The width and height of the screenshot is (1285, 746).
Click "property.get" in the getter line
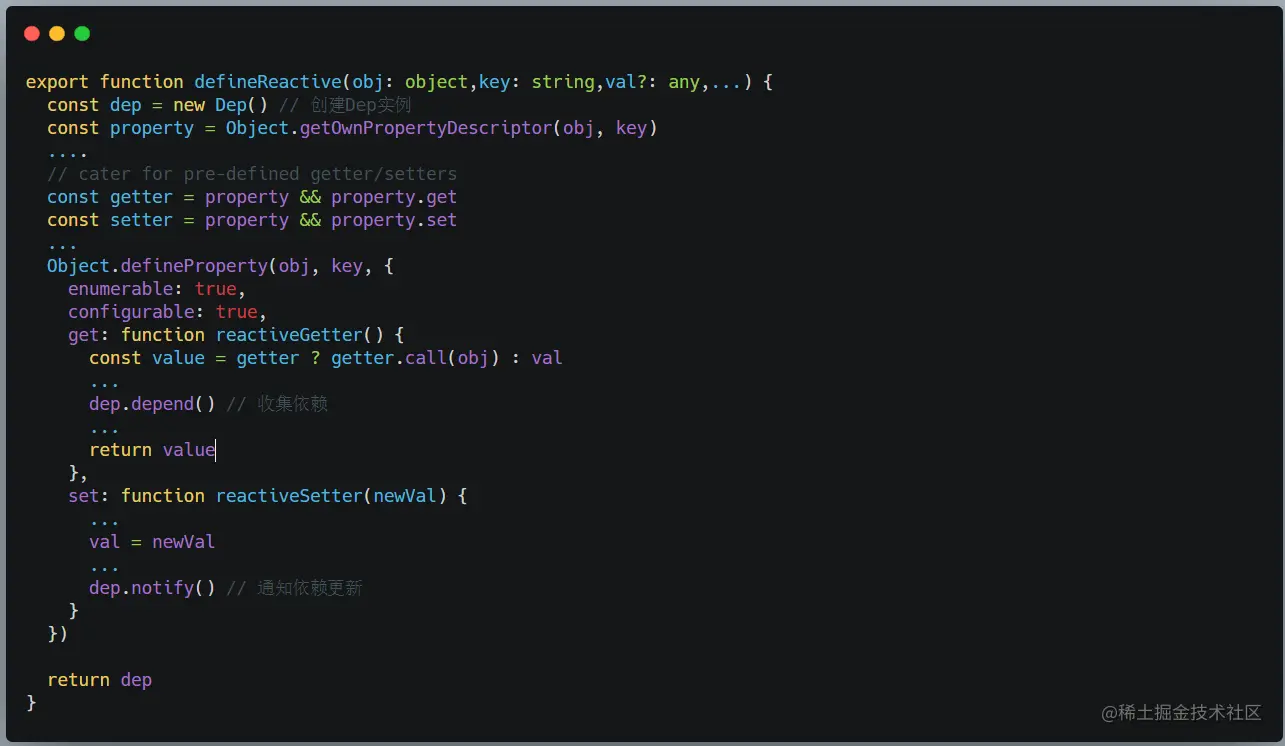click(394, 197)
